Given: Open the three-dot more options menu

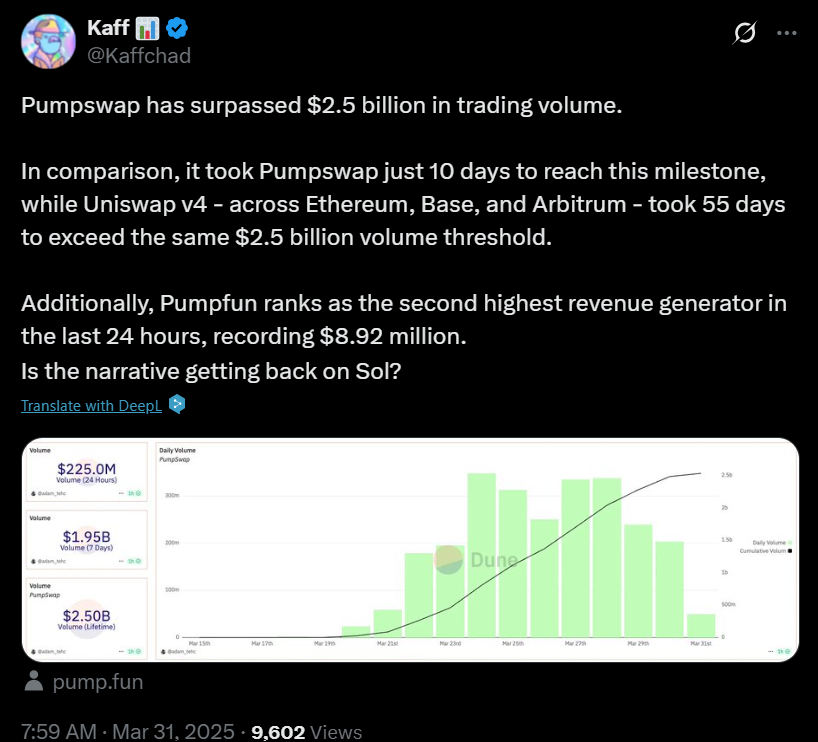Looking at the screenshot, I should (x=786, y=33).
